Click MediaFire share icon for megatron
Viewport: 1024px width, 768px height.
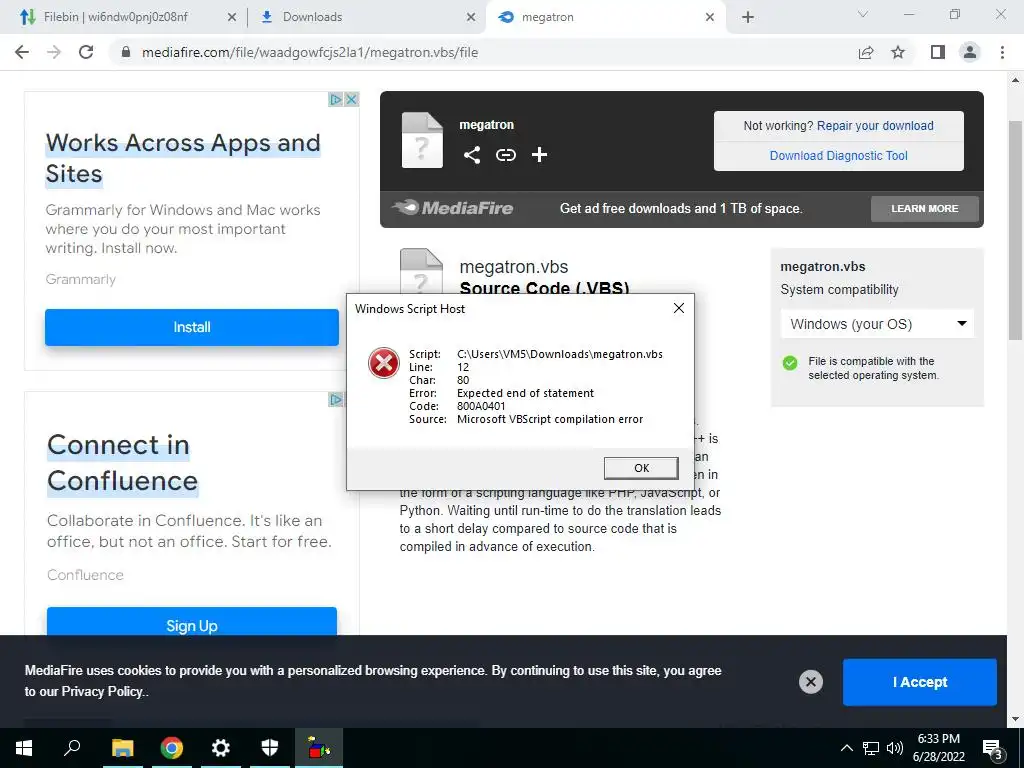[472, 155]
